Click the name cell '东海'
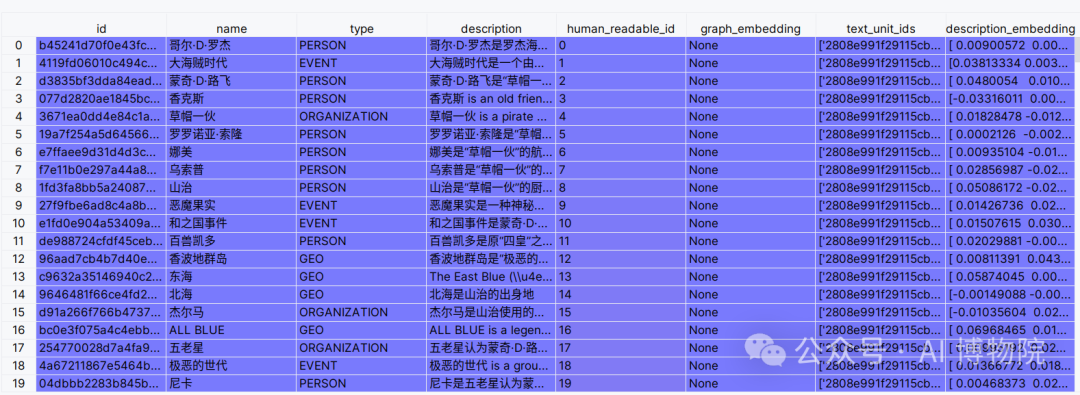 click(231, 276)
